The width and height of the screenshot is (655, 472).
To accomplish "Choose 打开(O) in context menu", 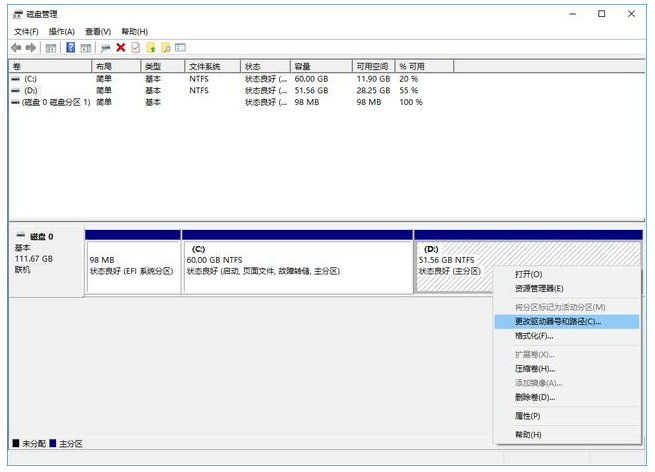I will [567, 274].
